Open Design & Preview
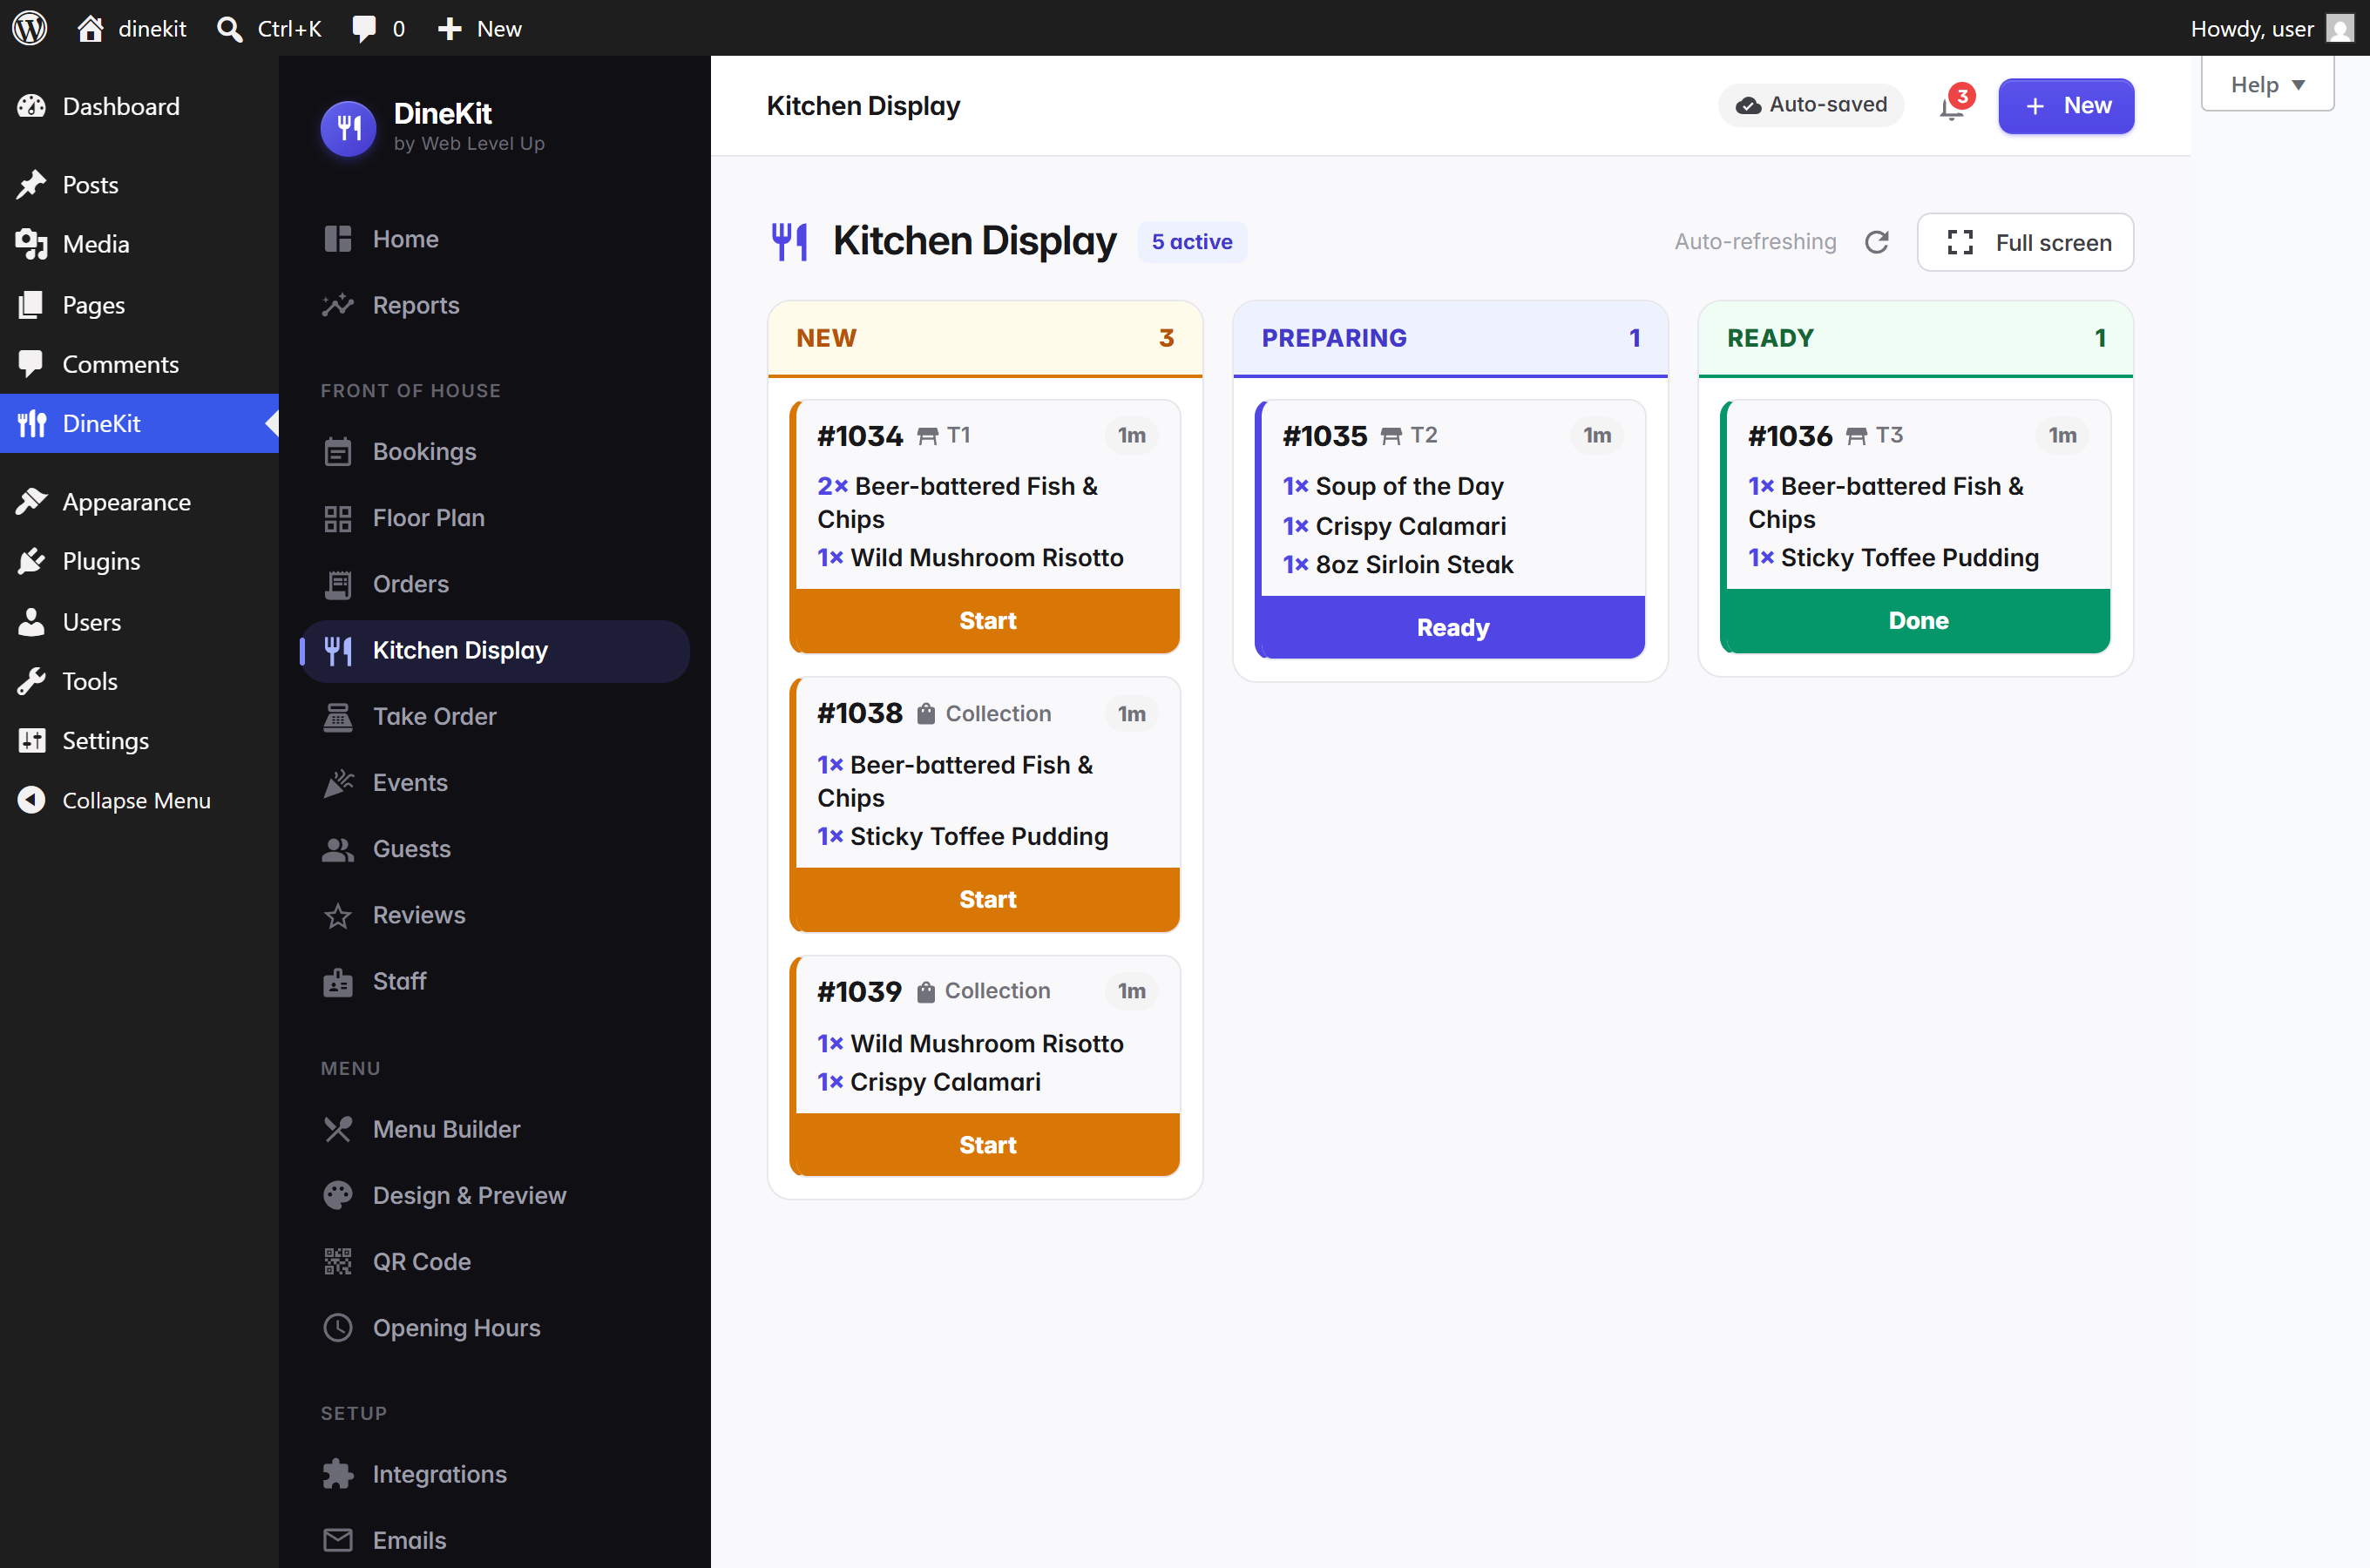This screenshot has width=2370, height=1568. tap(495, 1196)
